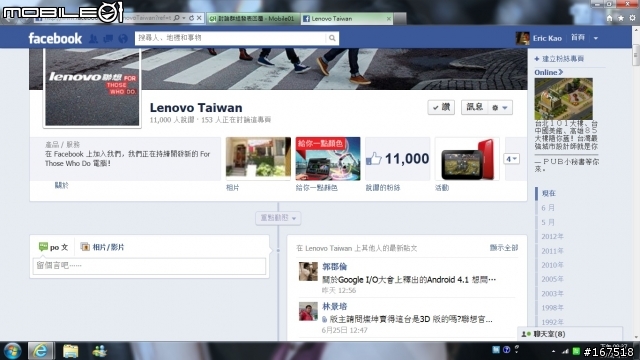
Task: Click the 留個言吧 comment input box
Action: [149, 266]
